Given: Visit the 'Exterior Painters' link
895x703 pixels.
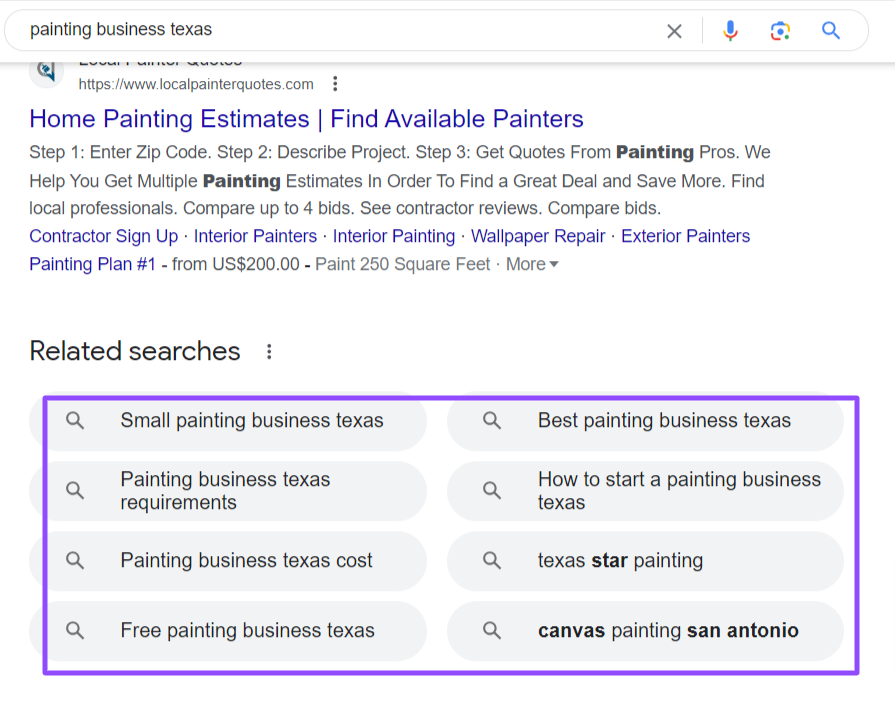Looking at the screenshot, I should tap(685, 236).
